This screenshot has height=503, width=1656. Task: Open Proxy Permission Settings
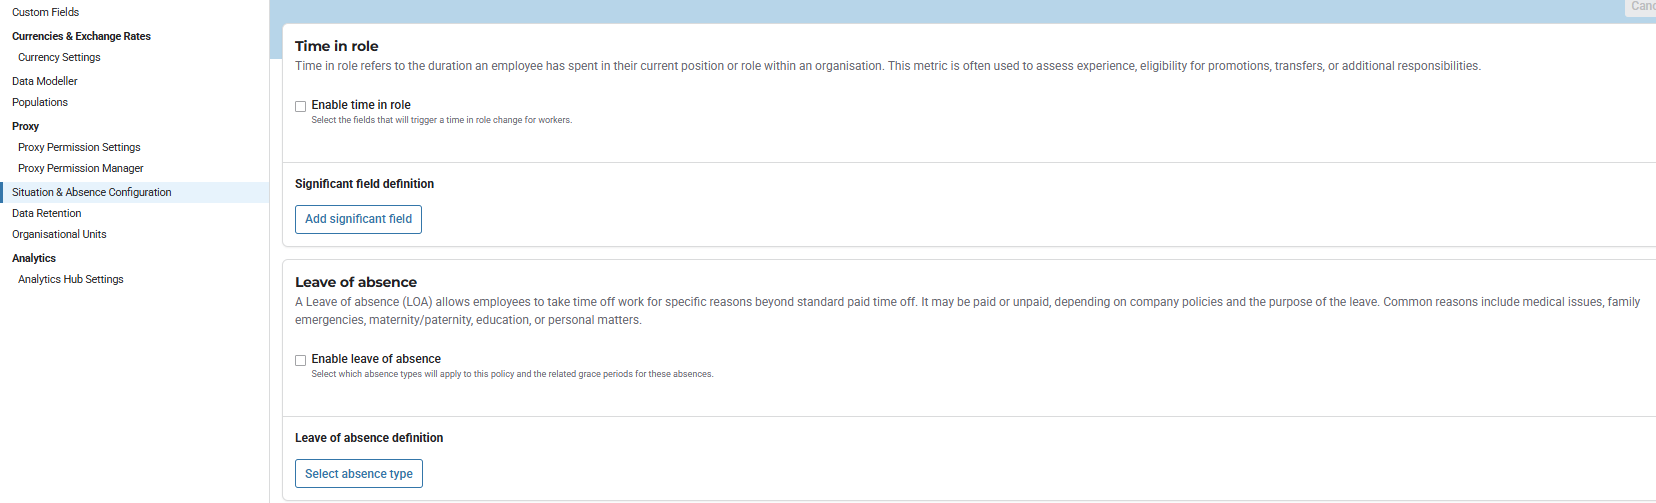point(79,147)
